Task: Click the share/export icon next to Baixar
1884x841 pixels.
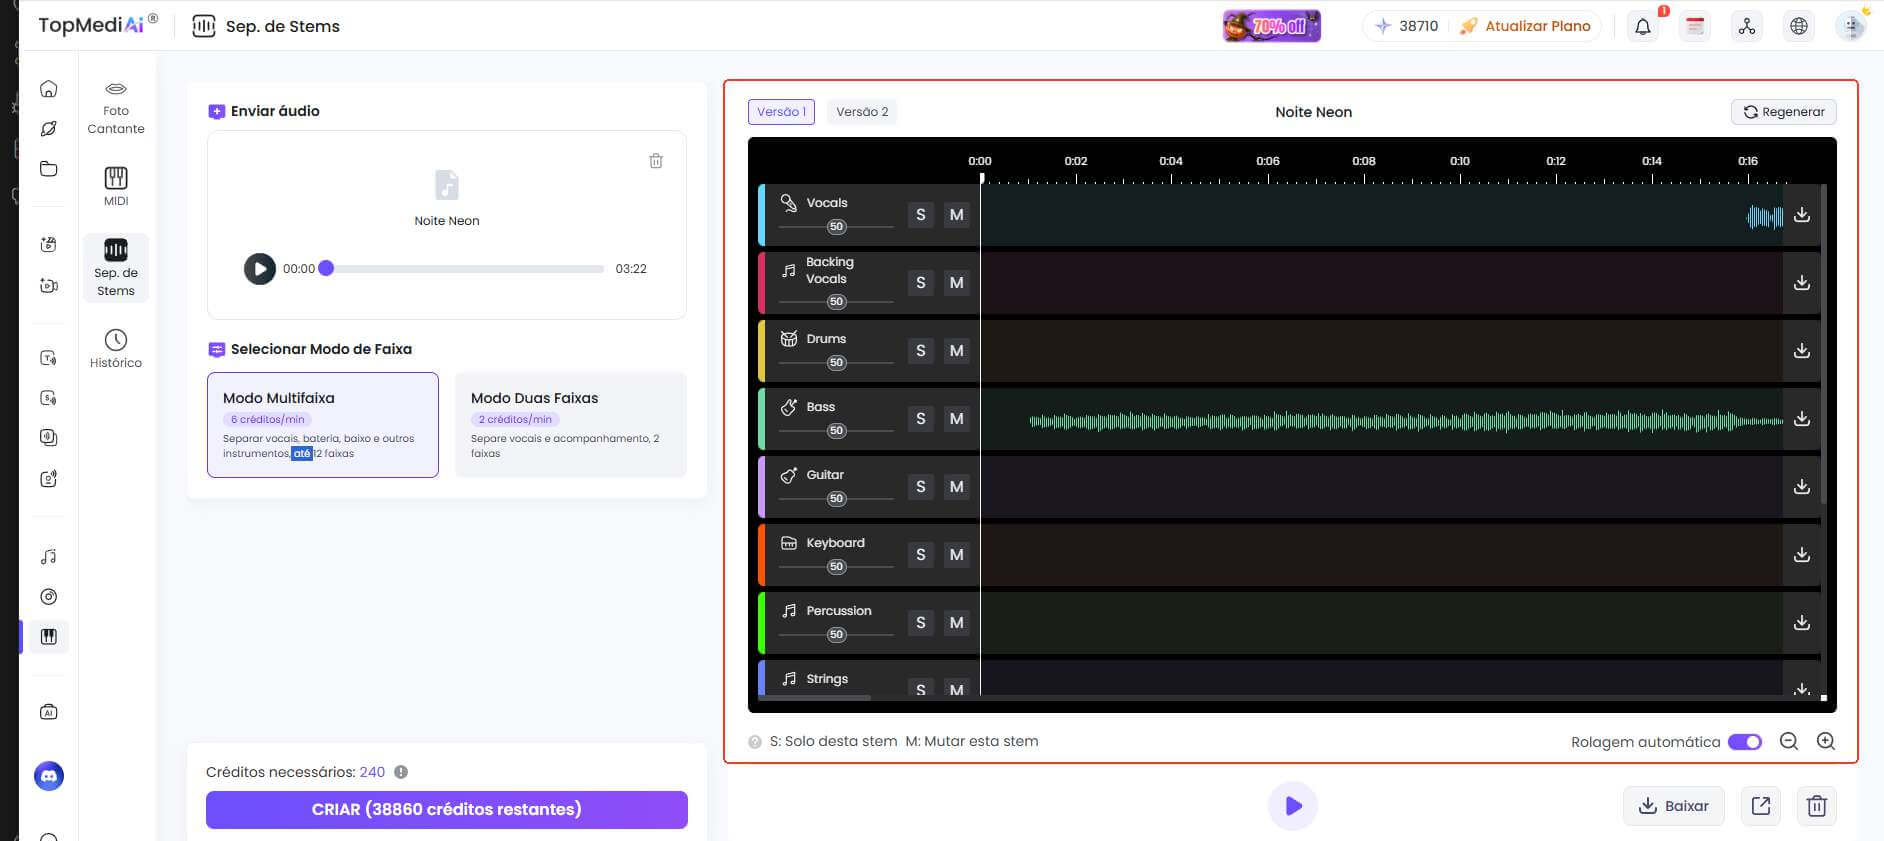Action: 1760,806
